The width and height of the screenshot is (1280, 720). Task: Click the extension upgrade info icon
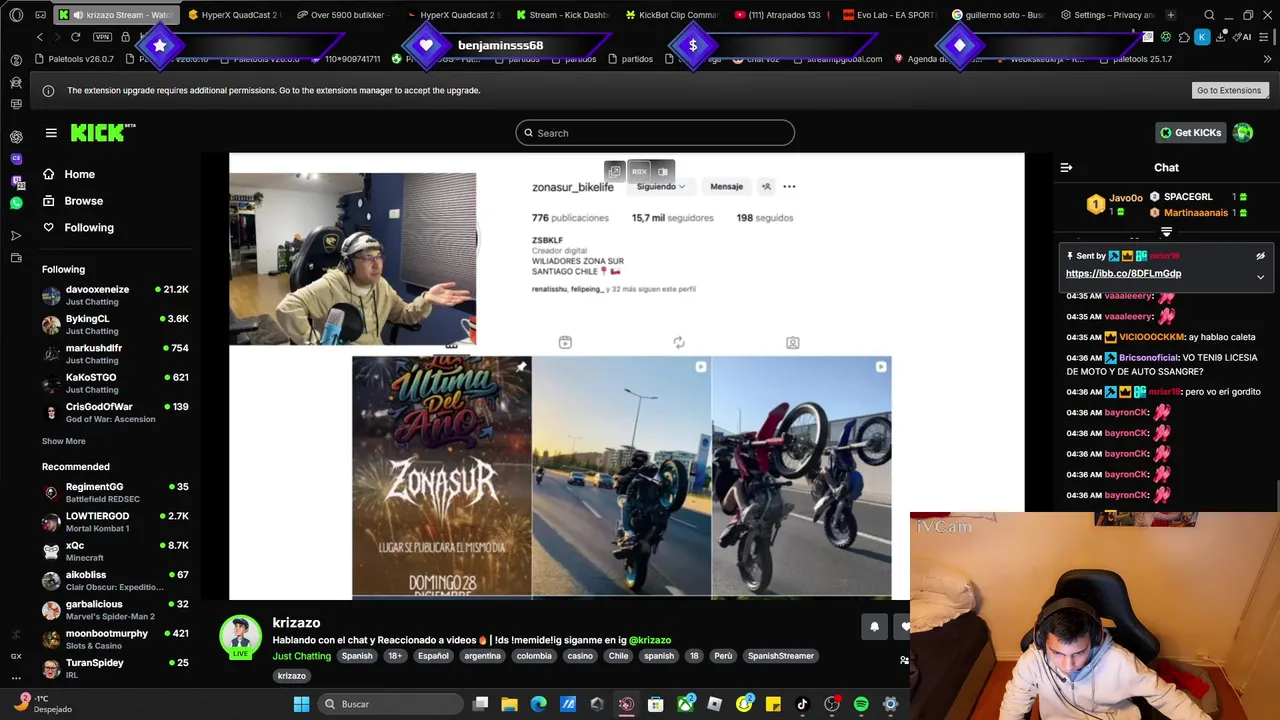point(48,90)
